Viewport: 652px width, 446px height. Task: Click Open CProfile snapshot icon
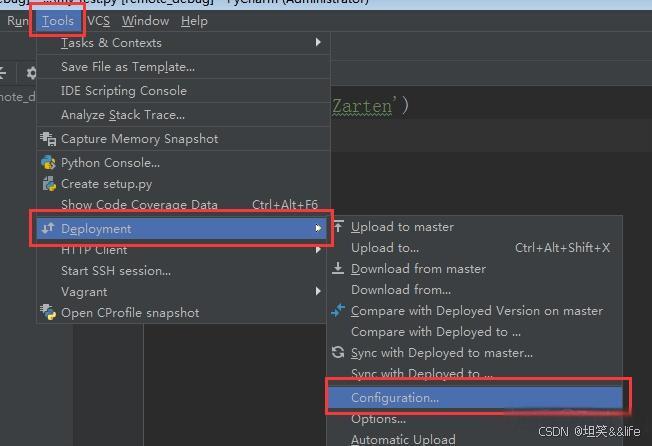[x=48, y=312]
